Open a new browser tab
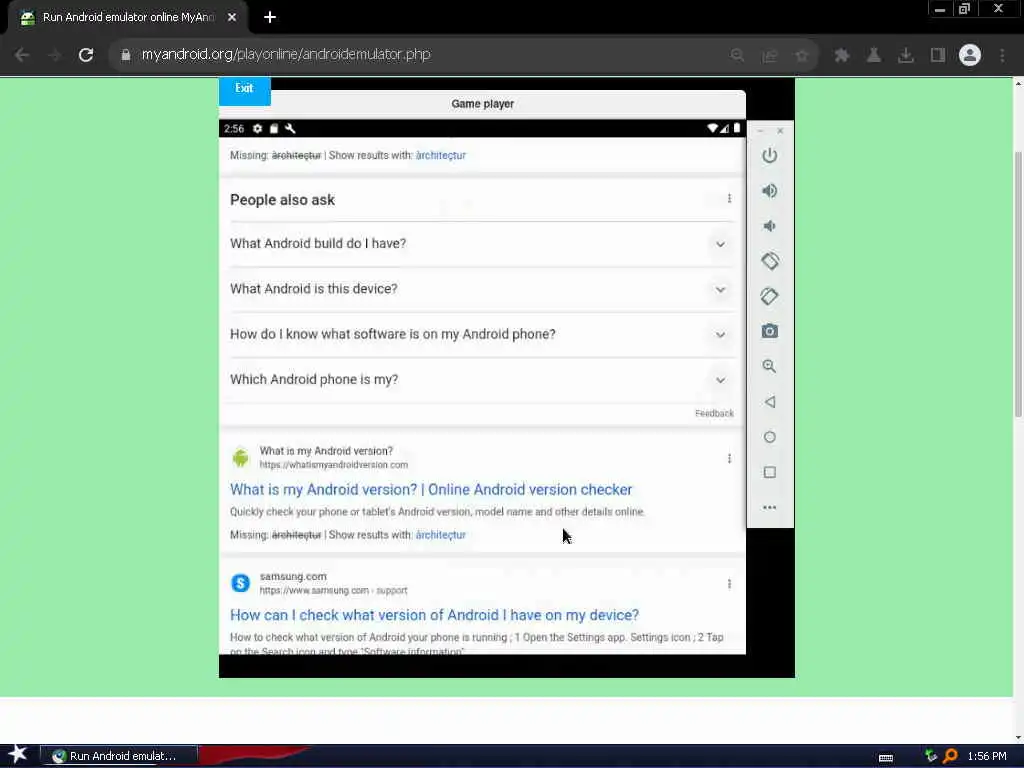 270,18
